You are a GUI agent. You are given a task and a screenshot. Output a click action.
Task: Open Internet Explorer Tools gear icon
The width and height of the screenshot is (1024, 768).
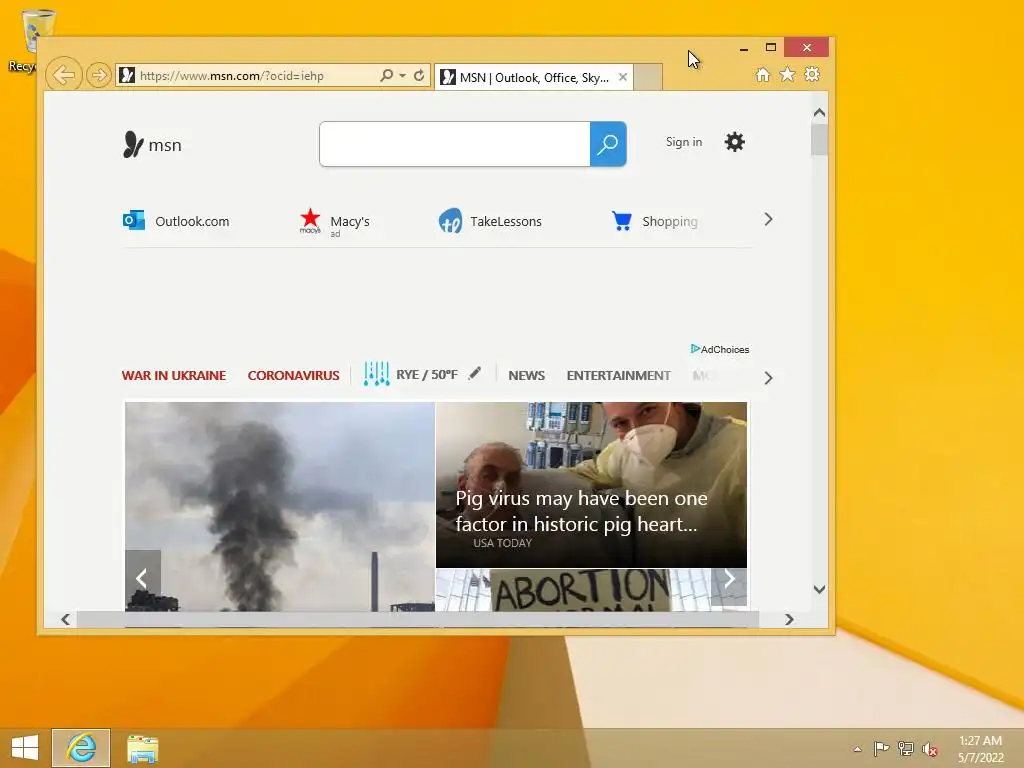tap(812, 74)
